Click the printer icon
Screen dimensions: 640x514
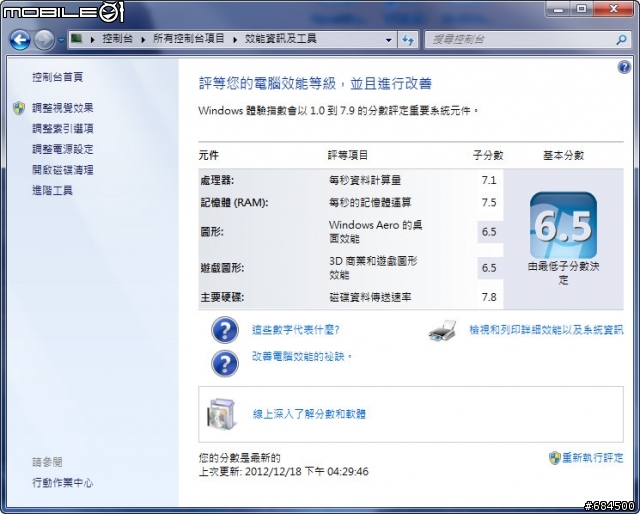pos(442,331)
